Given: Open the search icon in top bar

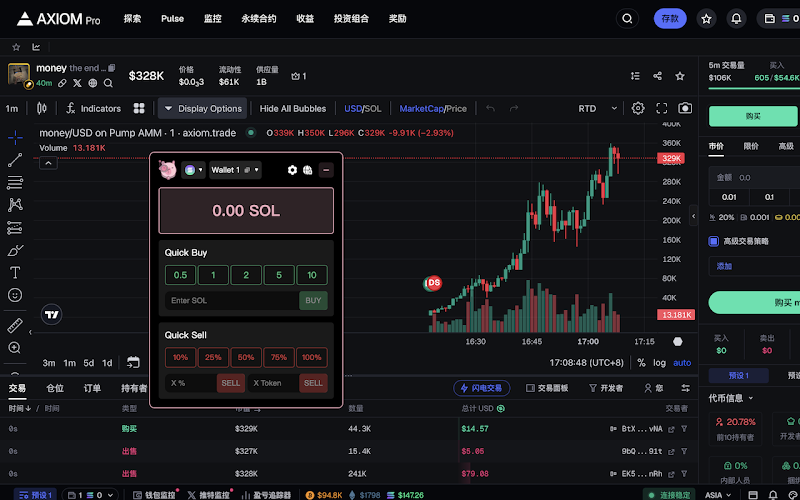Looking at the screenshot, I should click(x=627, y=19).
